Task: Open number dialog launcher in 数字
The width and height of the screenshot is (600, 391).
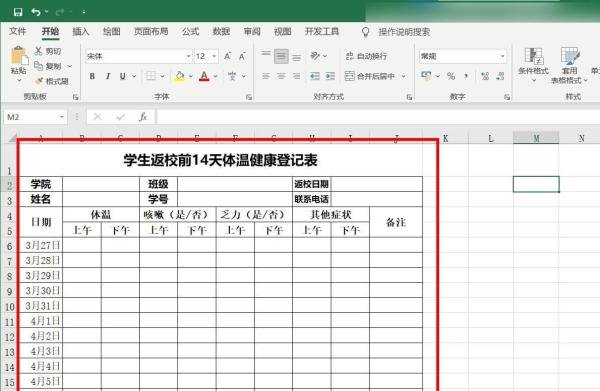Action: (507, 97)
